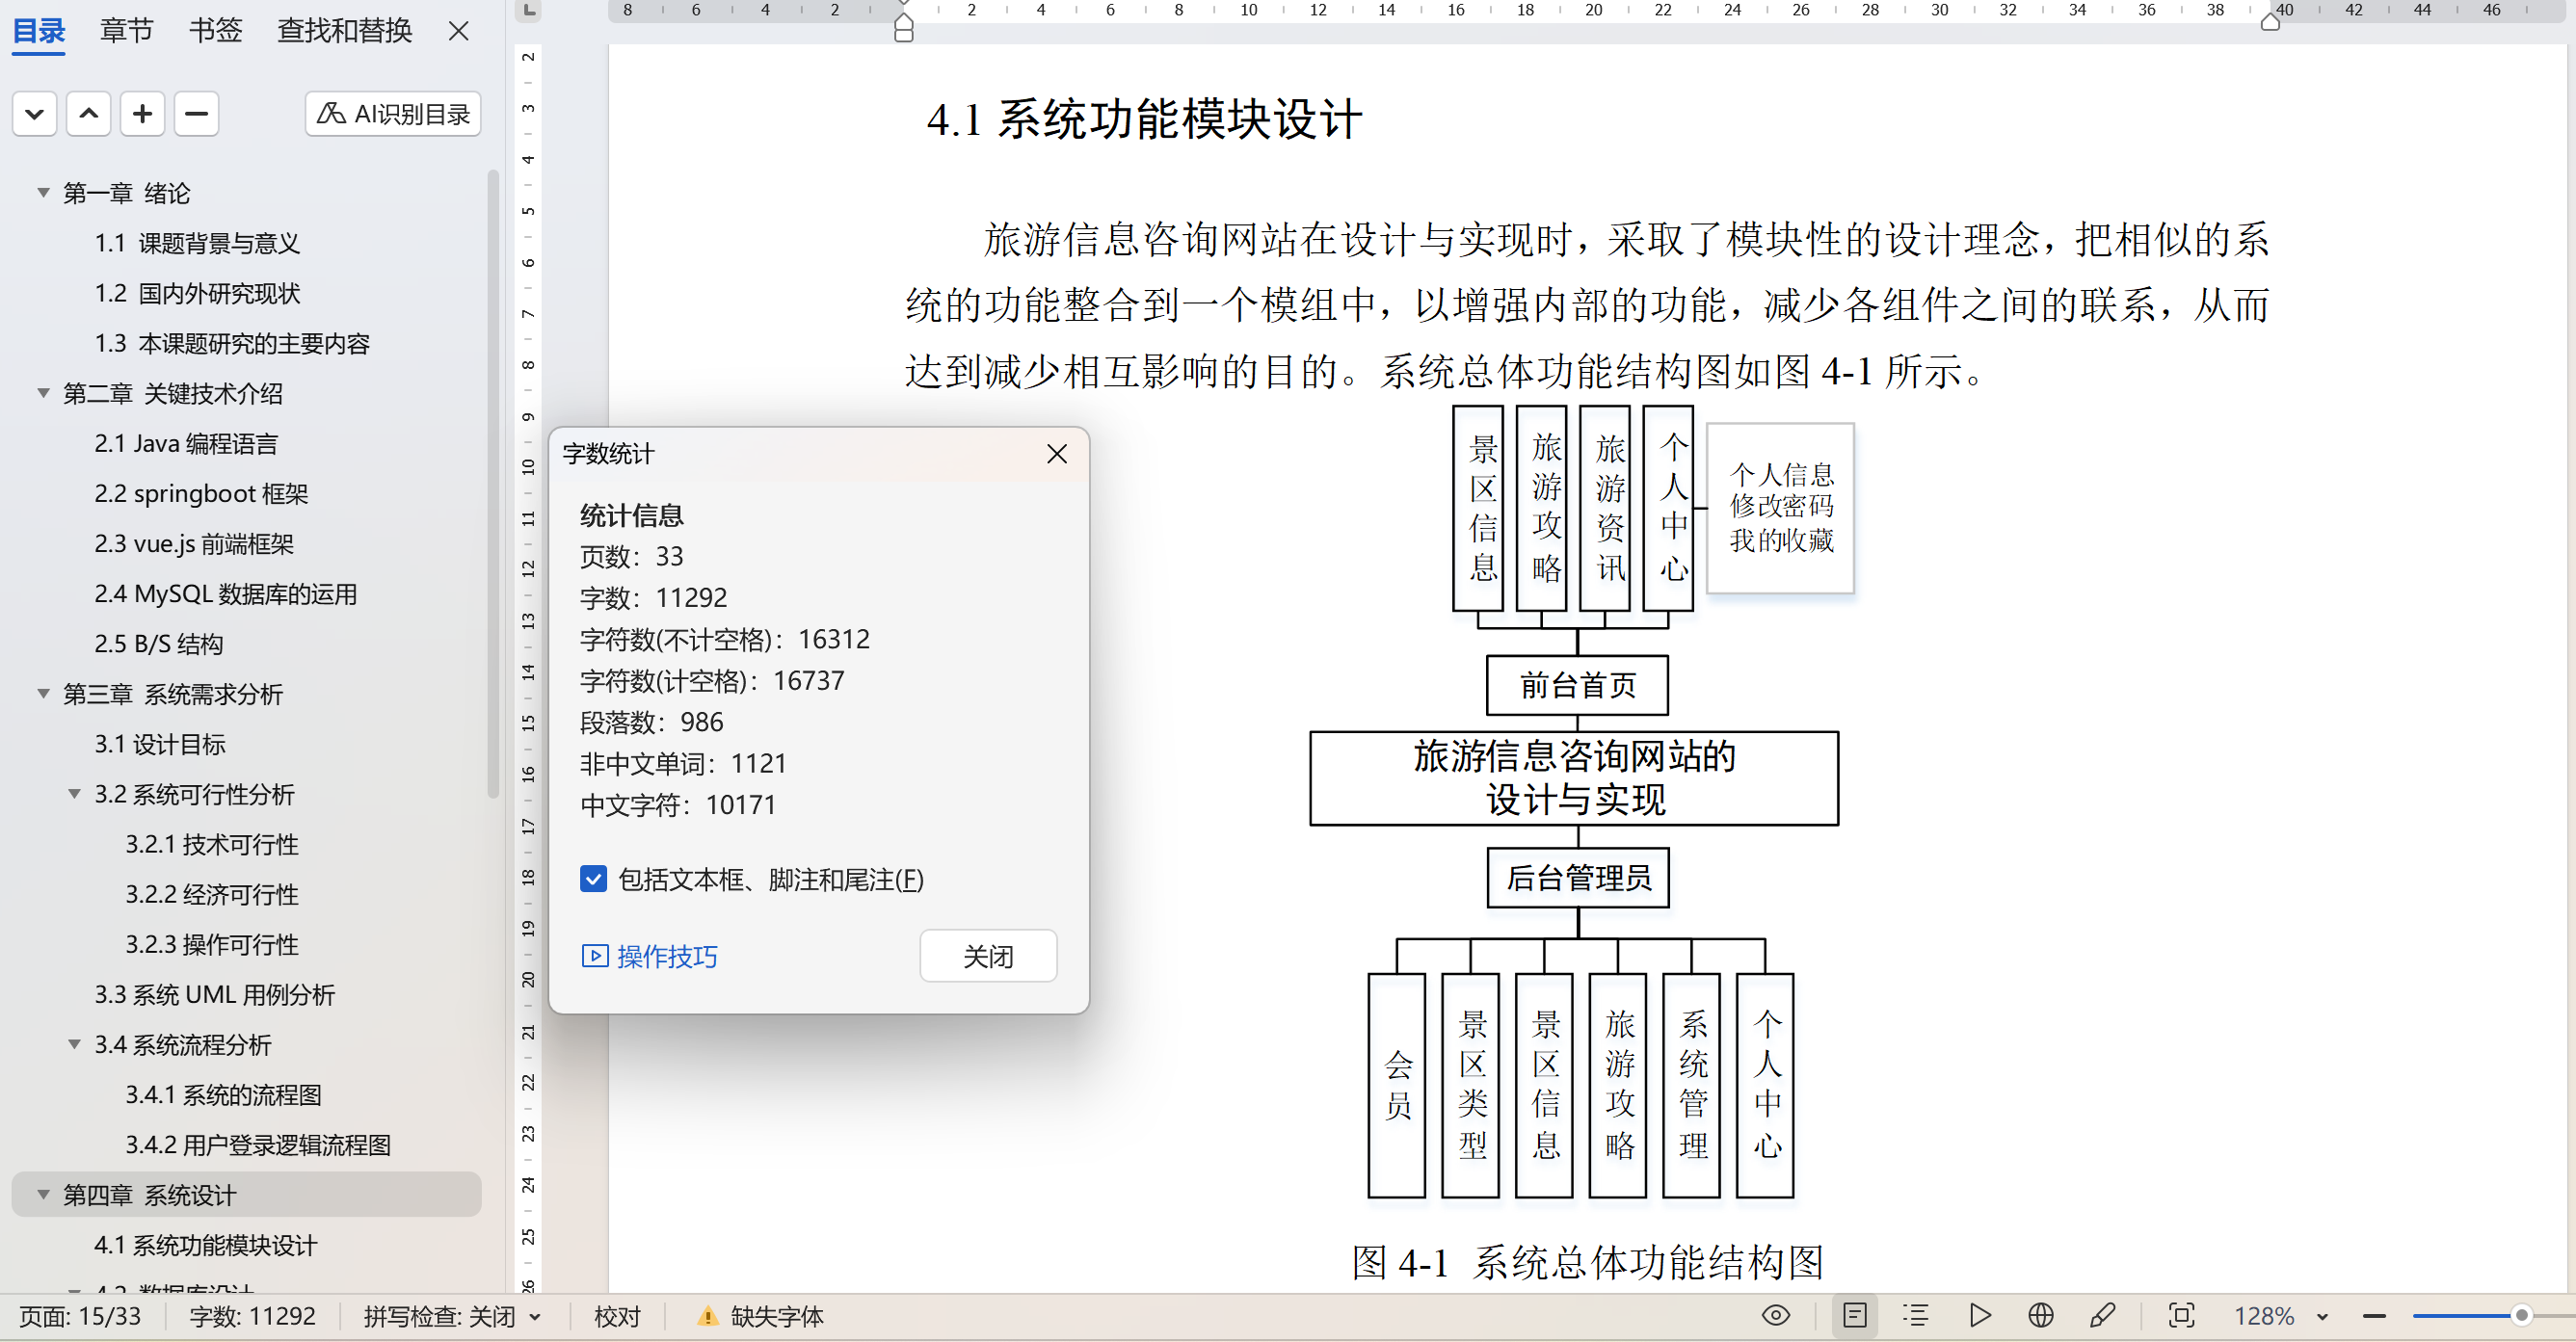Switch to page layout view icon
The image size is (2576, 1342).
[1854, 1315]
